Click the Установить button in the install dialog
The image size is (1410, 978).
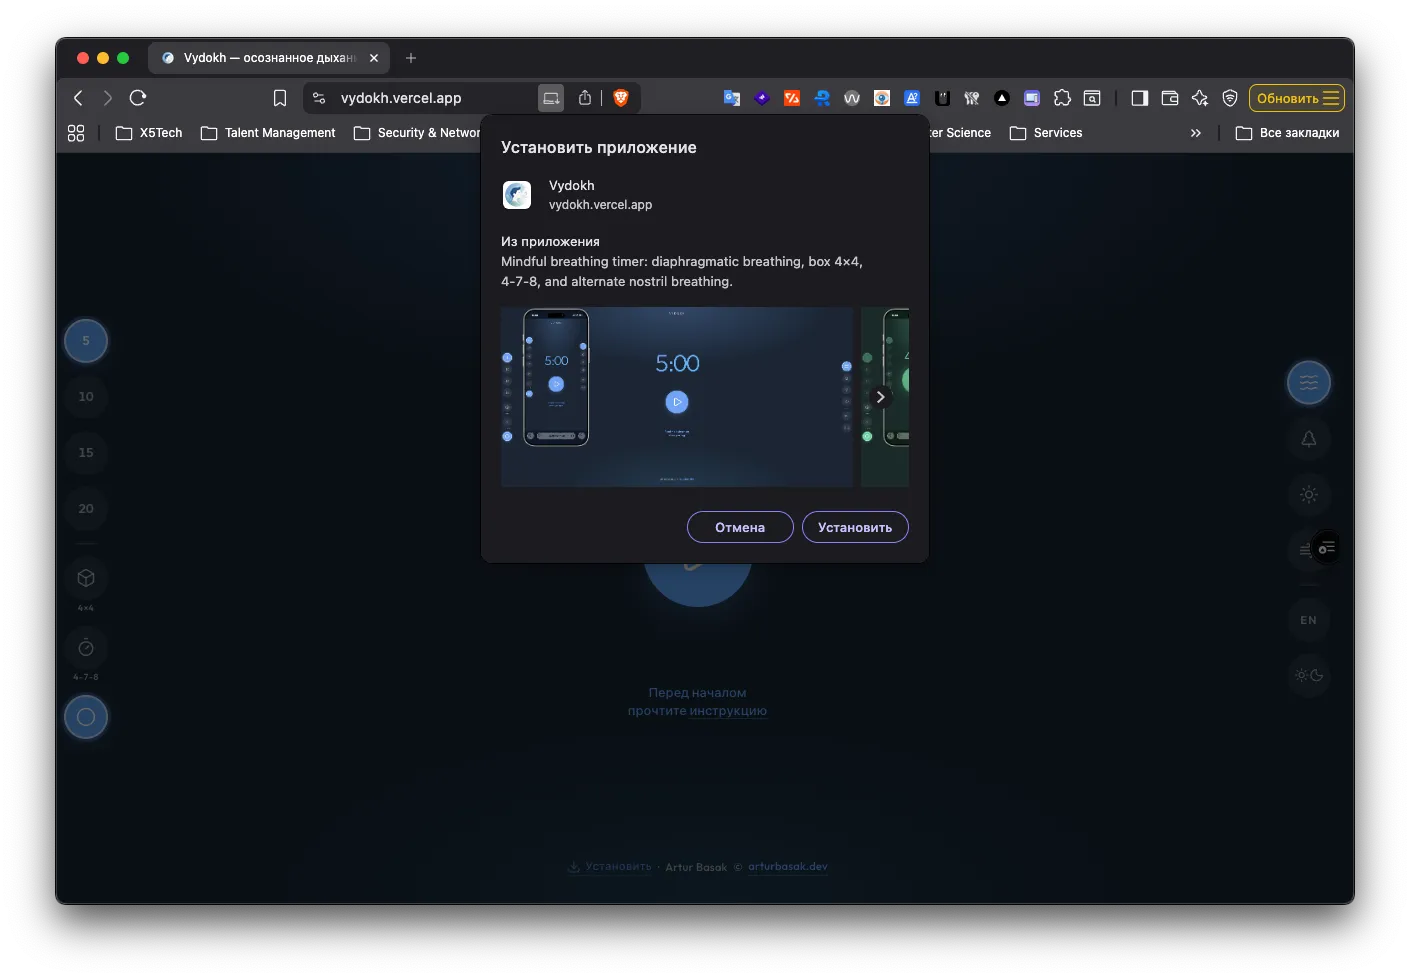(855, 527)
